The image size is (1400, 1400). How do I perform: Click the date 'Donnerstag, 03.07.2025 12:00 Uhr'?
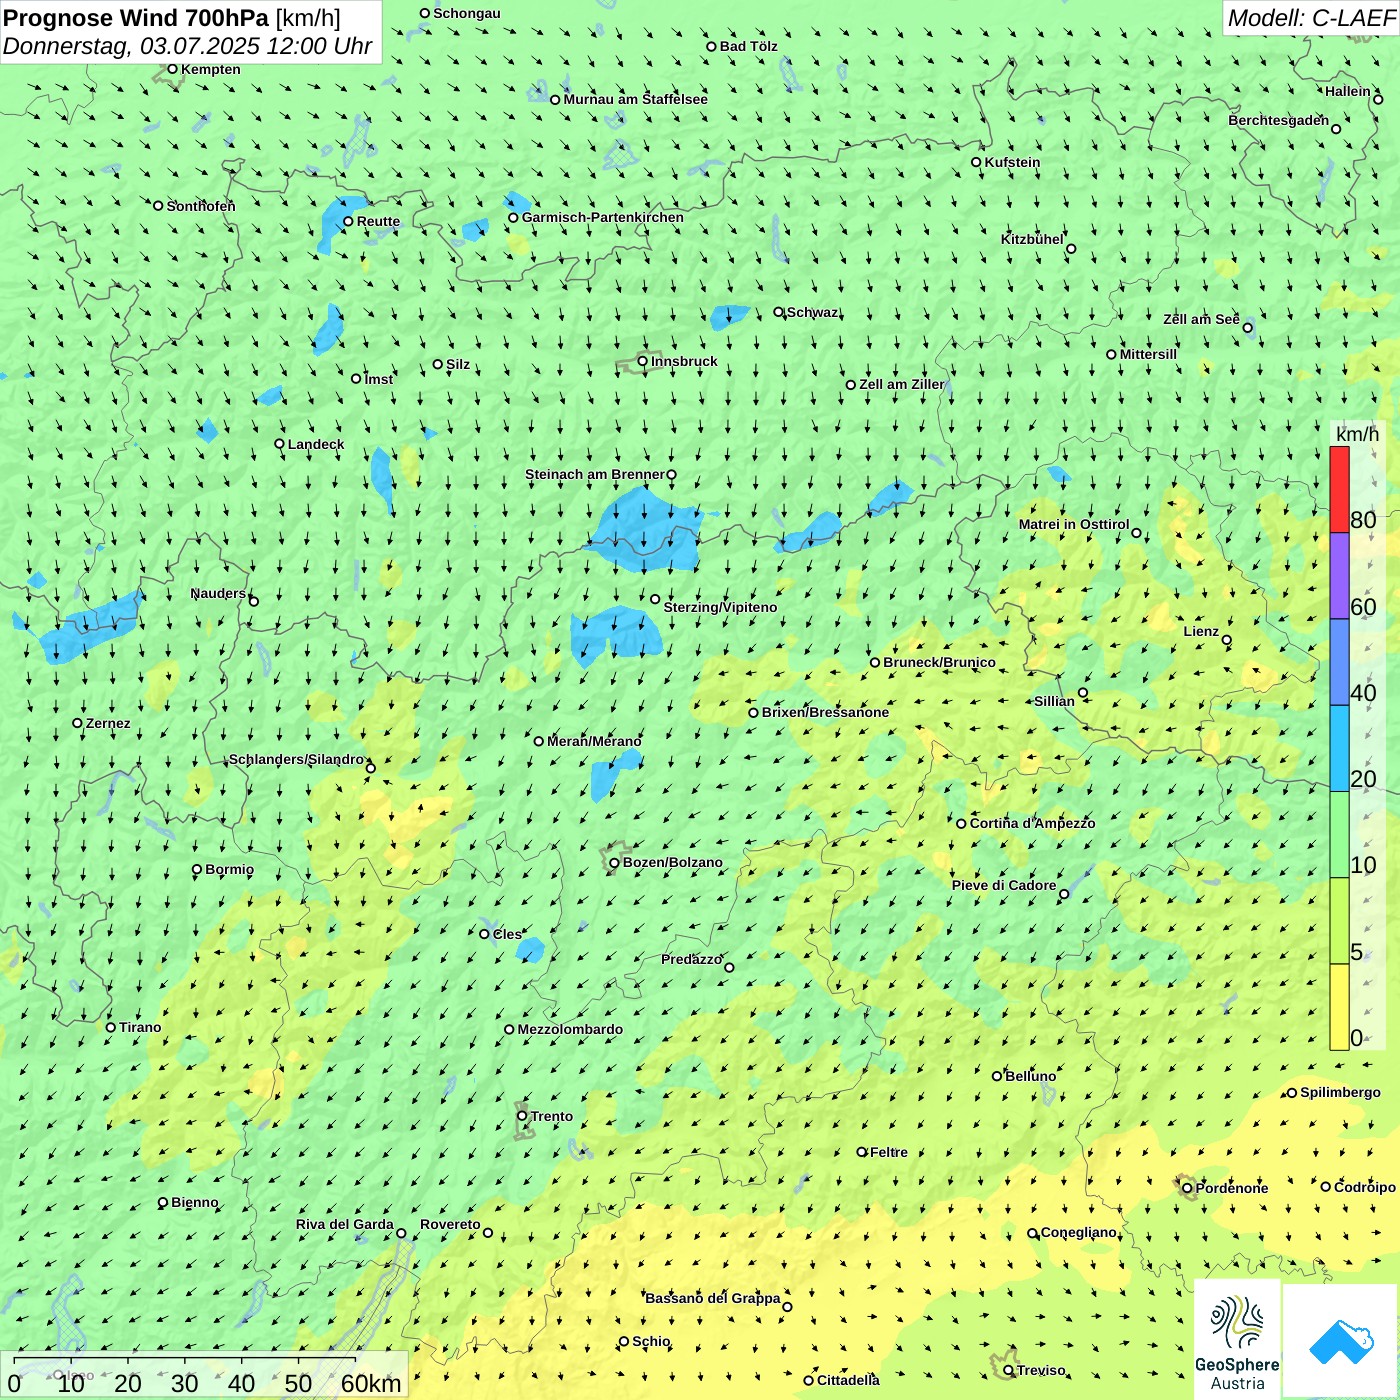pyautogui.click(x=188, y=46)
